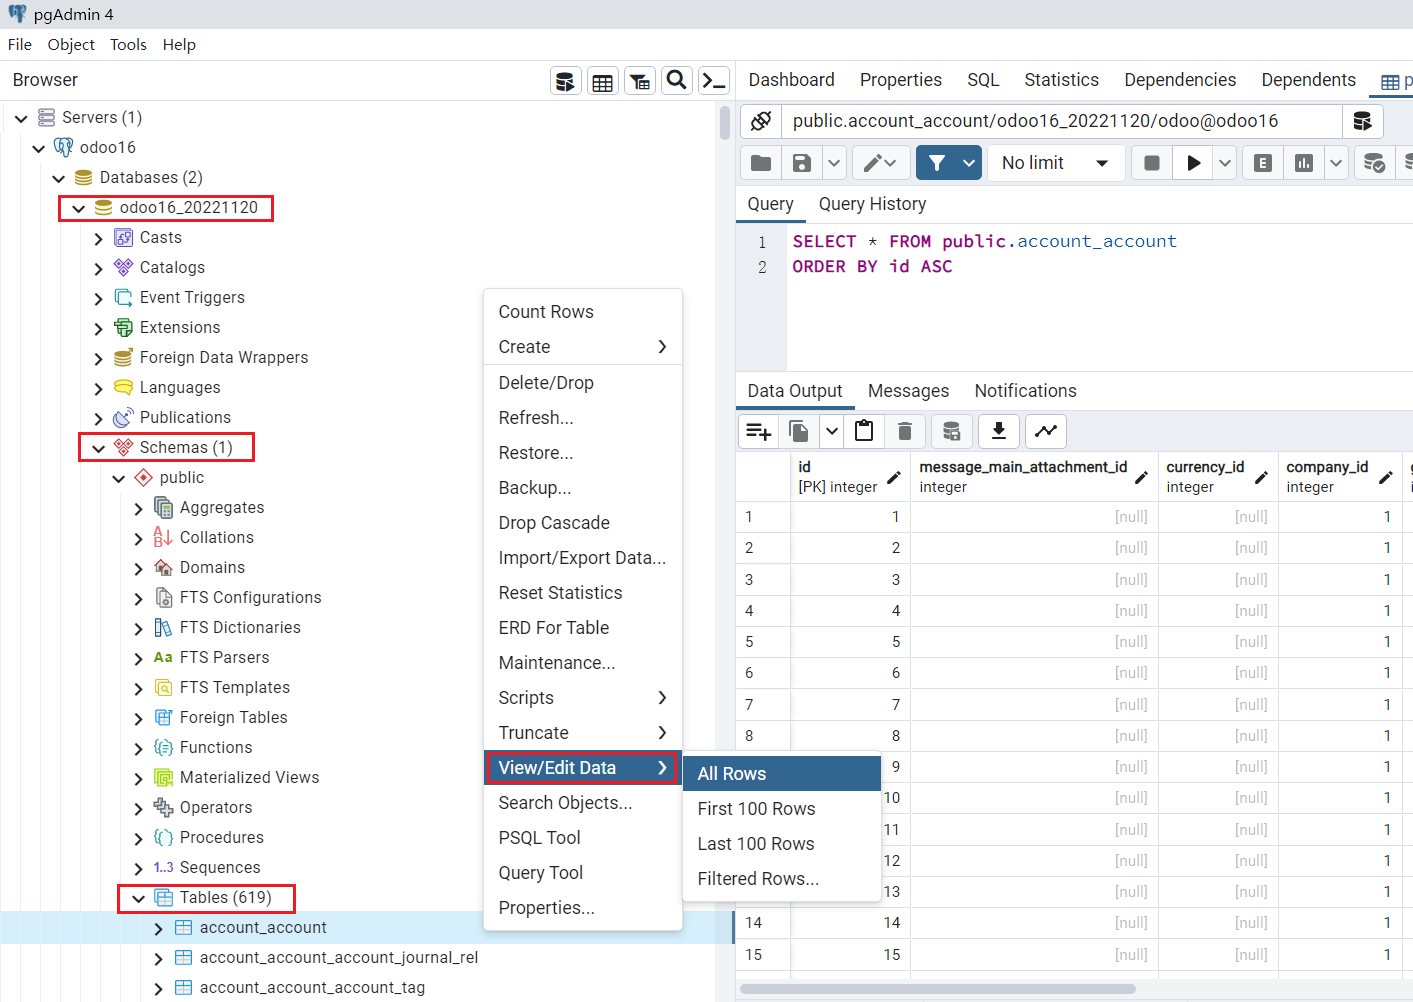Launch the PSQL Tool terminal icon
Screen dimensions: 1413x1002
click(x=714, y=81)
